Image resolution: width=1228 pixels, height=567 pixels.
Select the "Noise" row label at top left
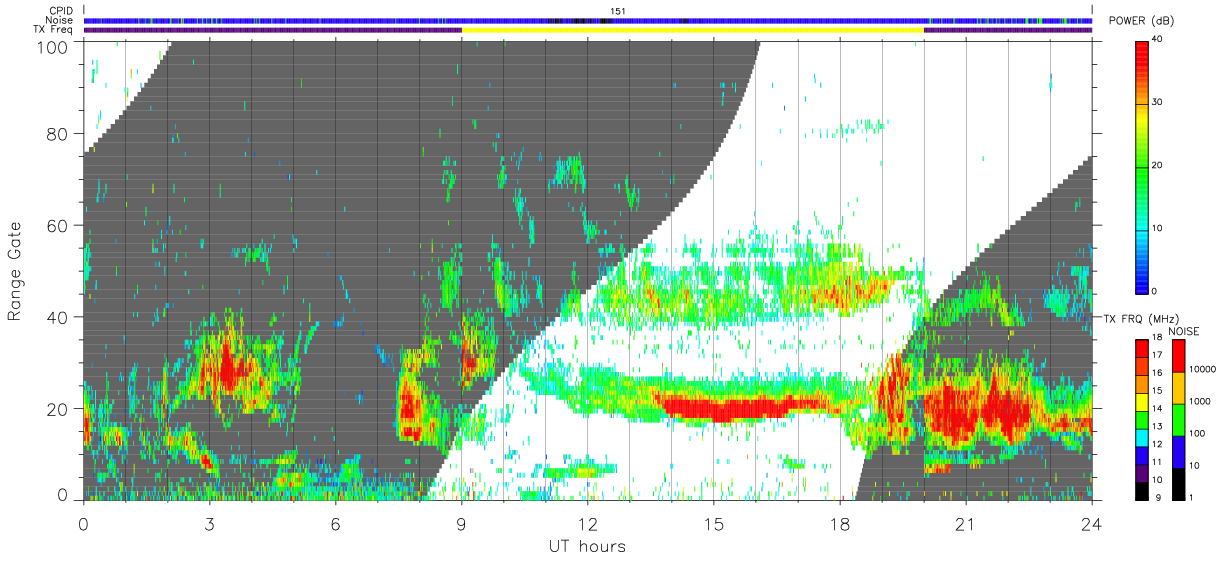tap(60, 20)
